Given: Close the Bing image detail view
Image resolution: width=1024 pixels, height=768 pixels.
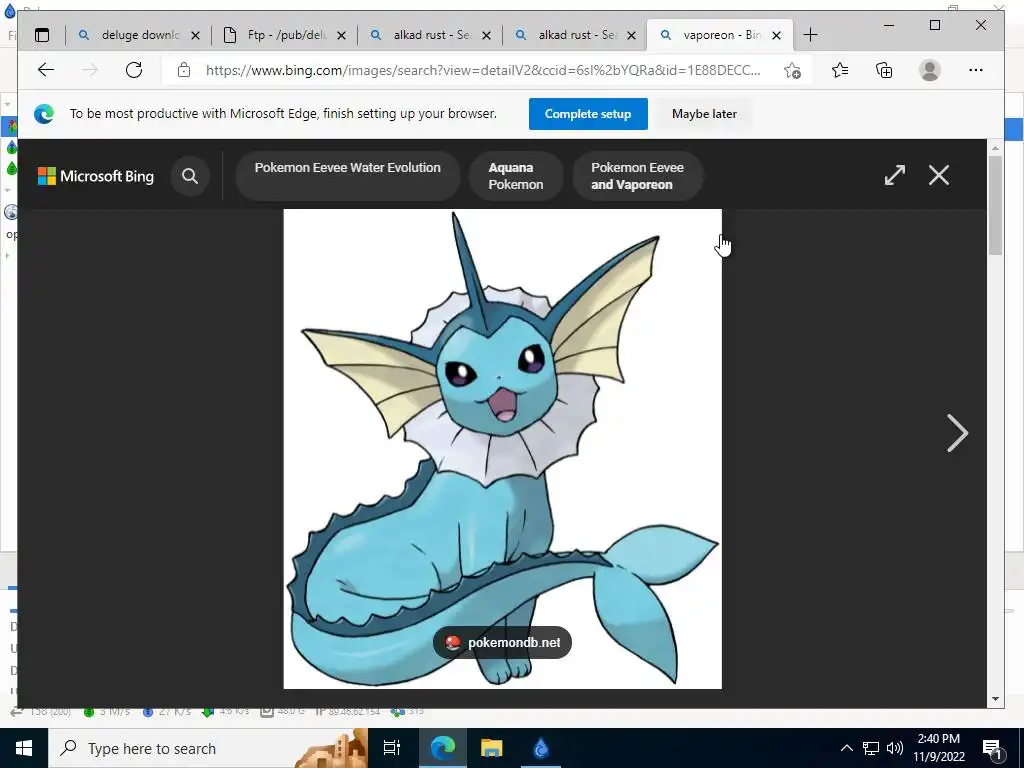Looking at the screenshot, I should click(939, 175).
